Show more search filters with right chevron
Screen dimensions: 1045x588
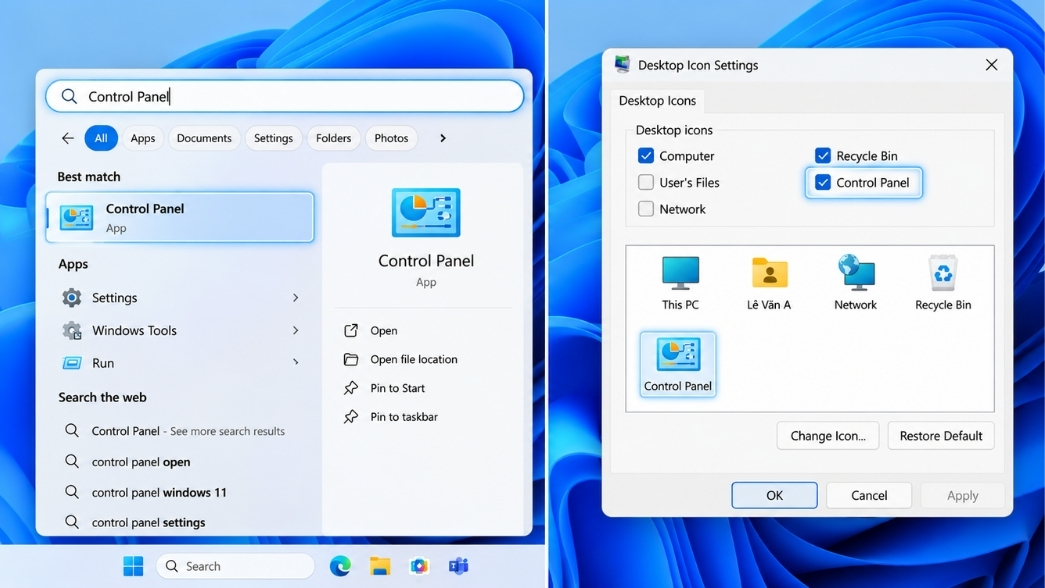coord(443,138)
